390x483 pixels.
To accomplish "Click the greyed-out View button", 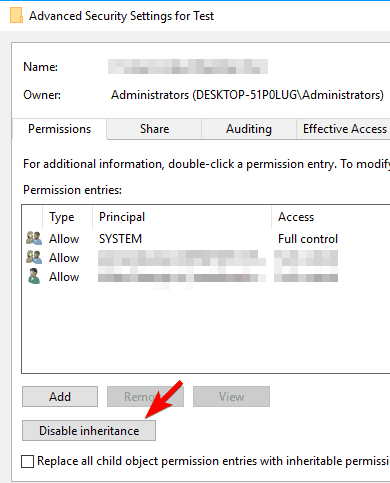I will [231, 397].
